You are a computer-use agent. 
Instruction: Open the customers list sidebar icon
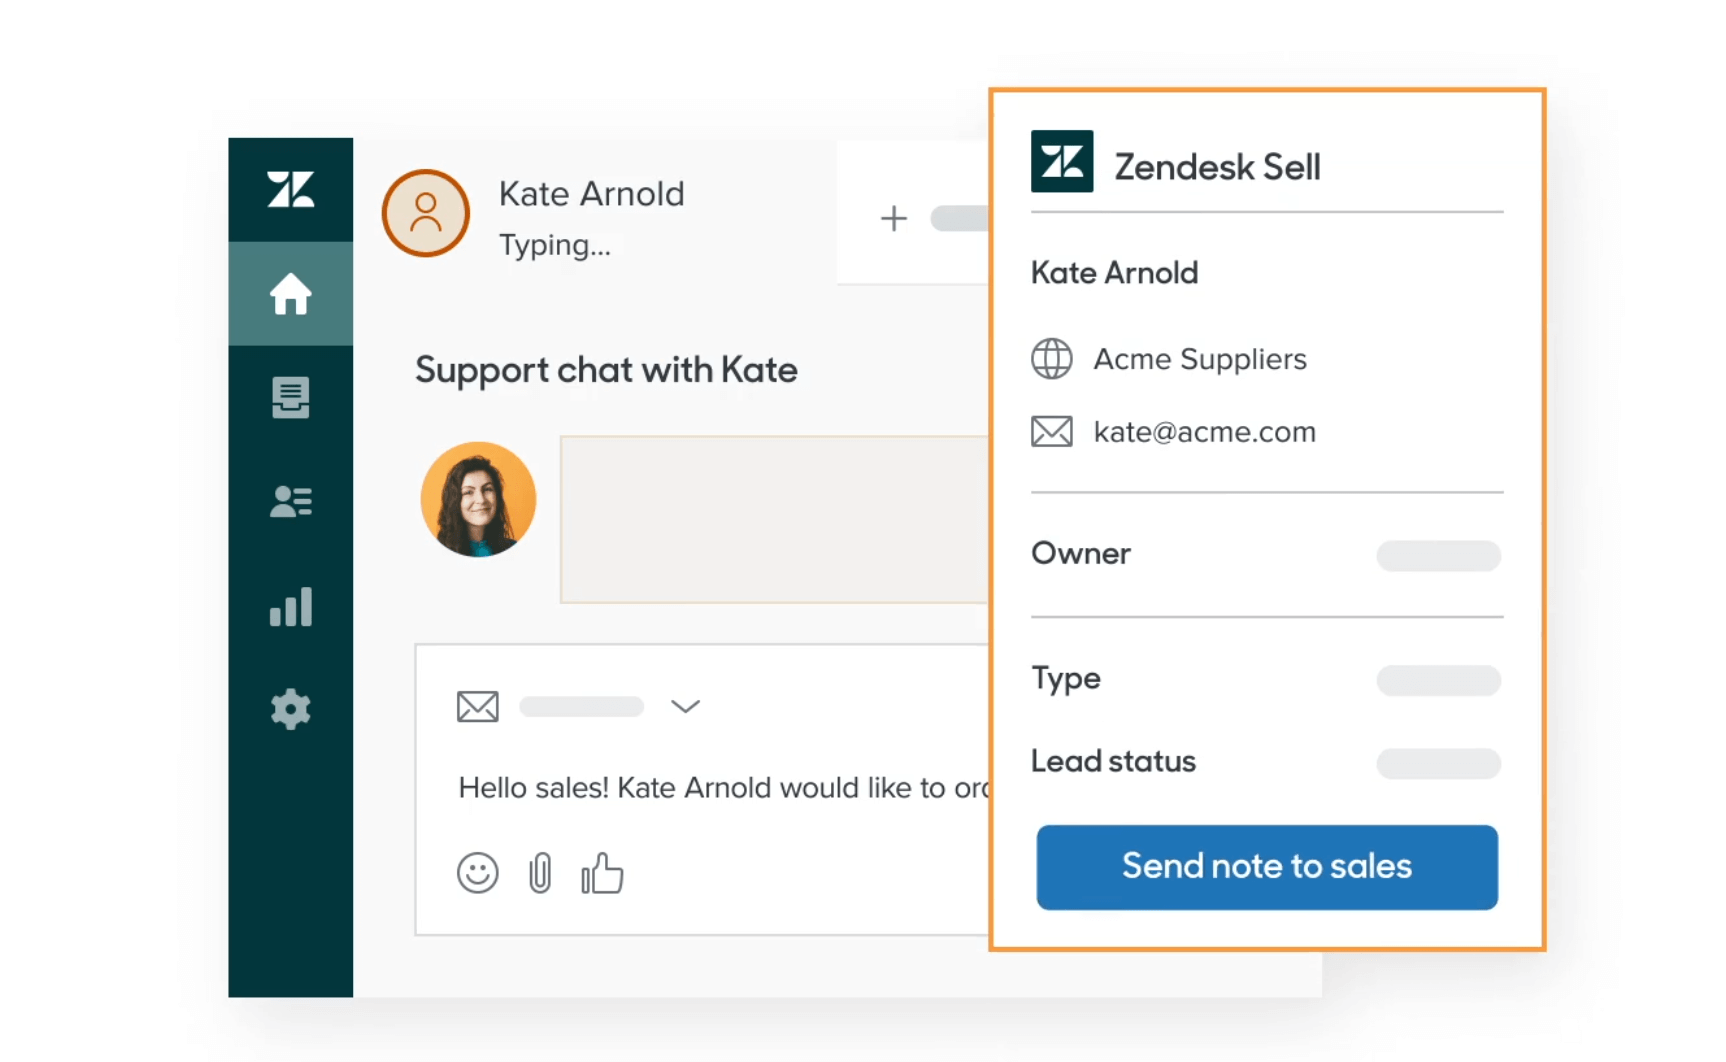(x=291, y=501)
